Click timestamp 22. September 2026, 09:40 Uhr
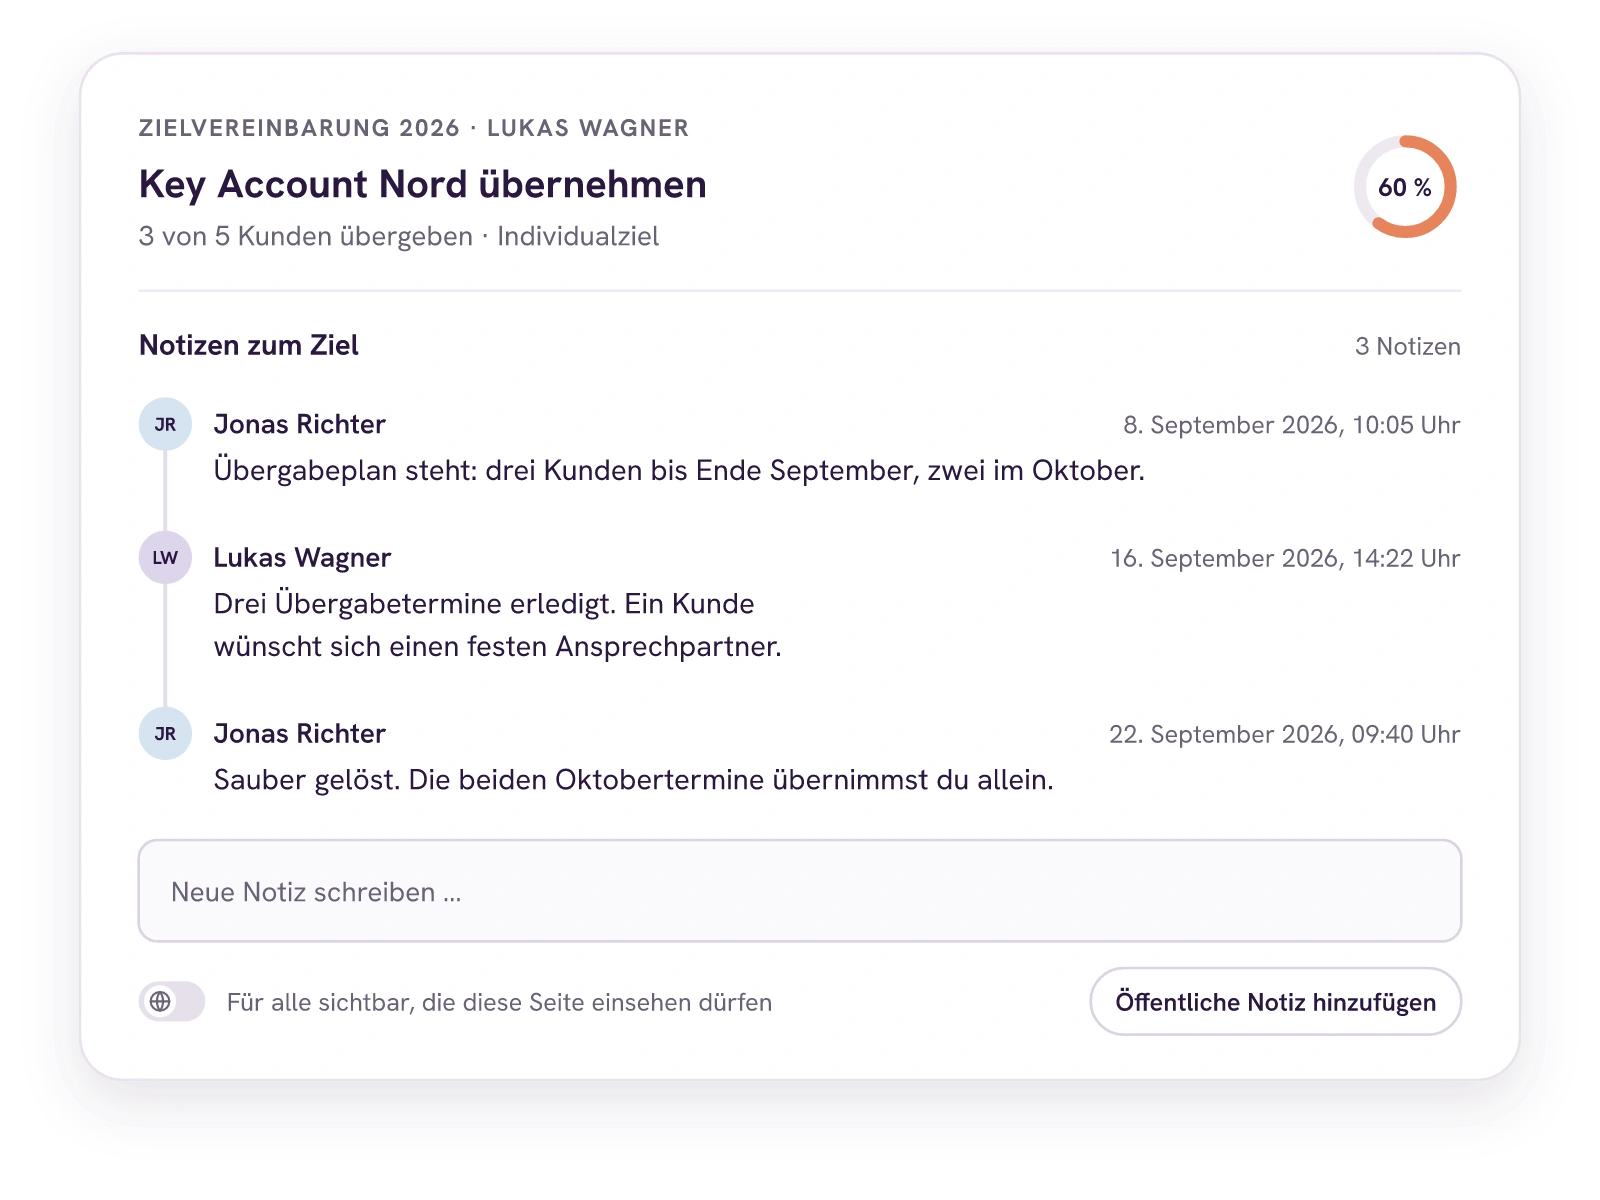This screenshot has height=1200, width=1600. pyautogui.click(x=1284, y=734)
